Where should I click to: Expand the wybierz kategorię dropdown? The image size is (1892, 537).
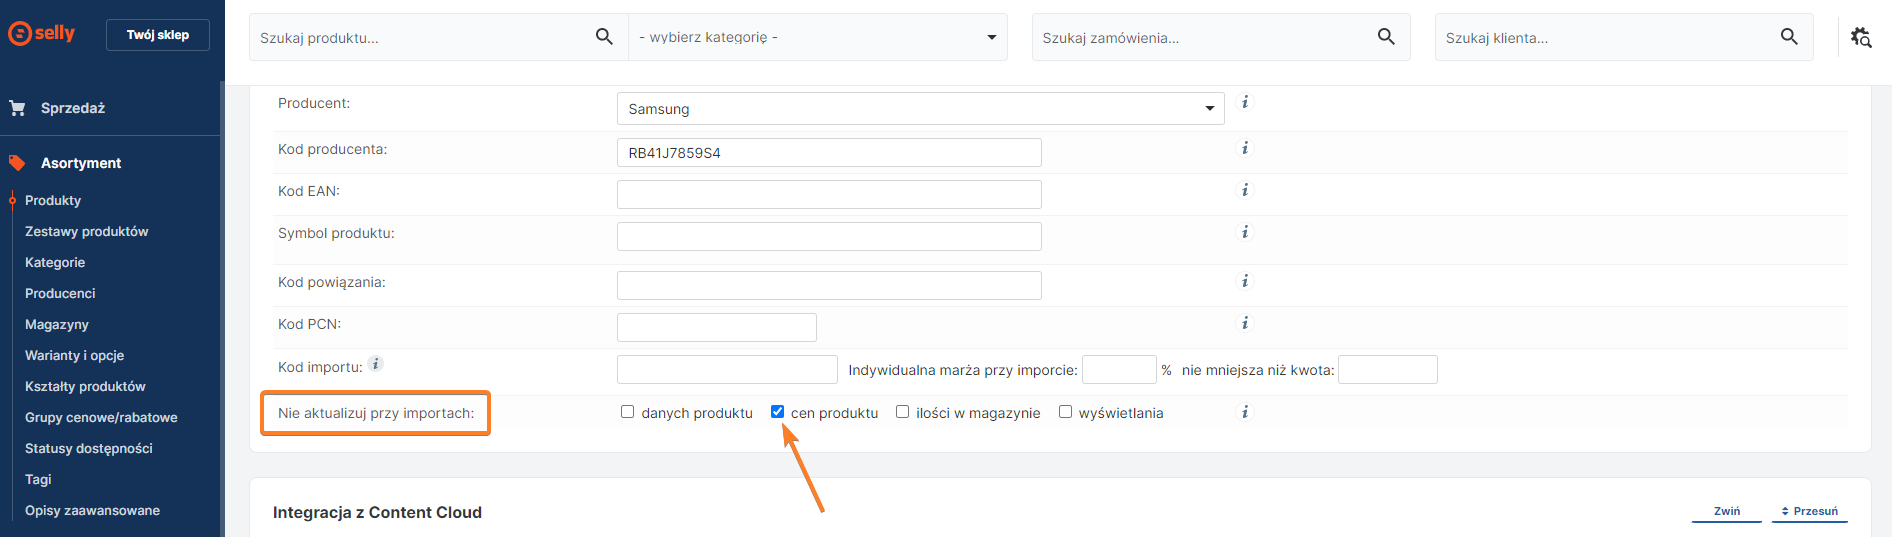tap(817, 37)
